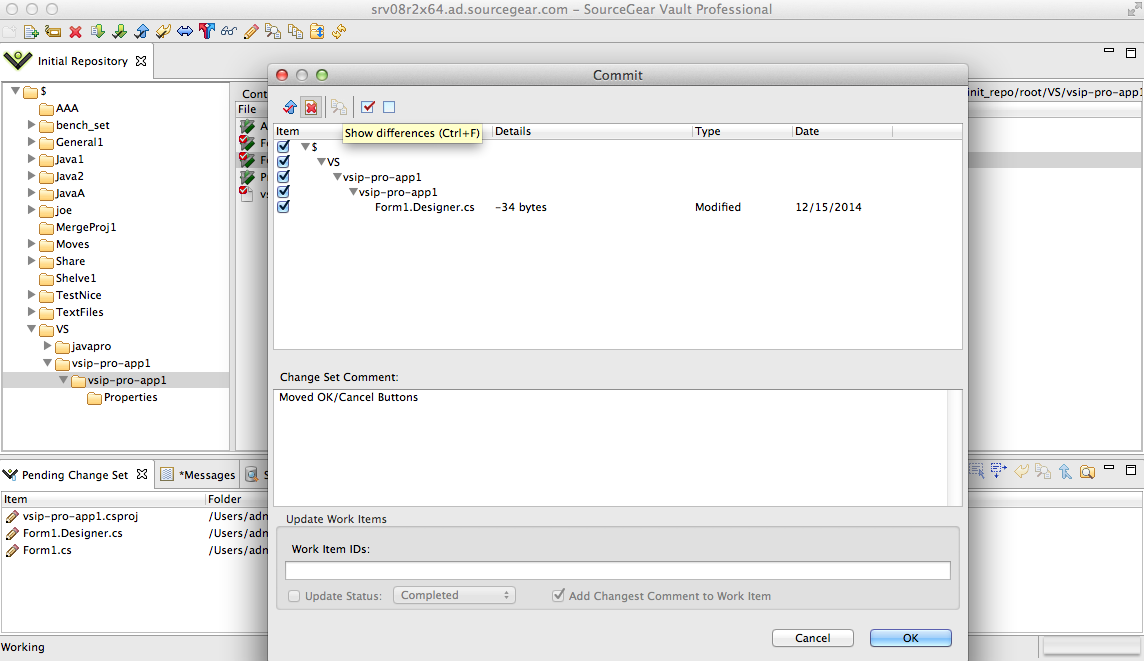Click the yellow Refresh arrows icon
Image resolution: width=1144 pixels, height=661 pixels.
tap(339, 31)
